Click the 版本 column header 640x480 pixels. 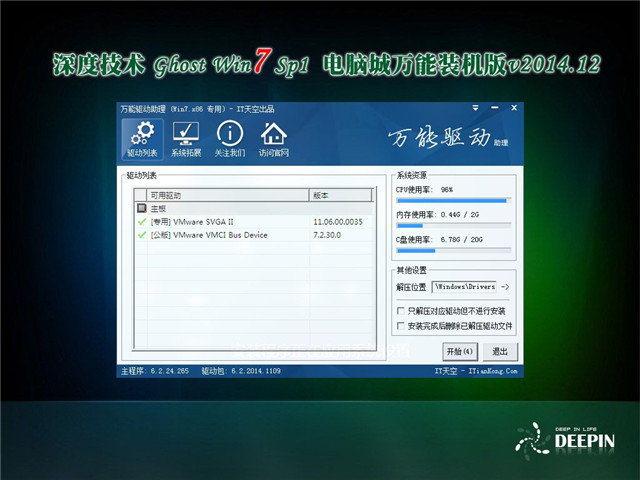click(x=340, y=196)
